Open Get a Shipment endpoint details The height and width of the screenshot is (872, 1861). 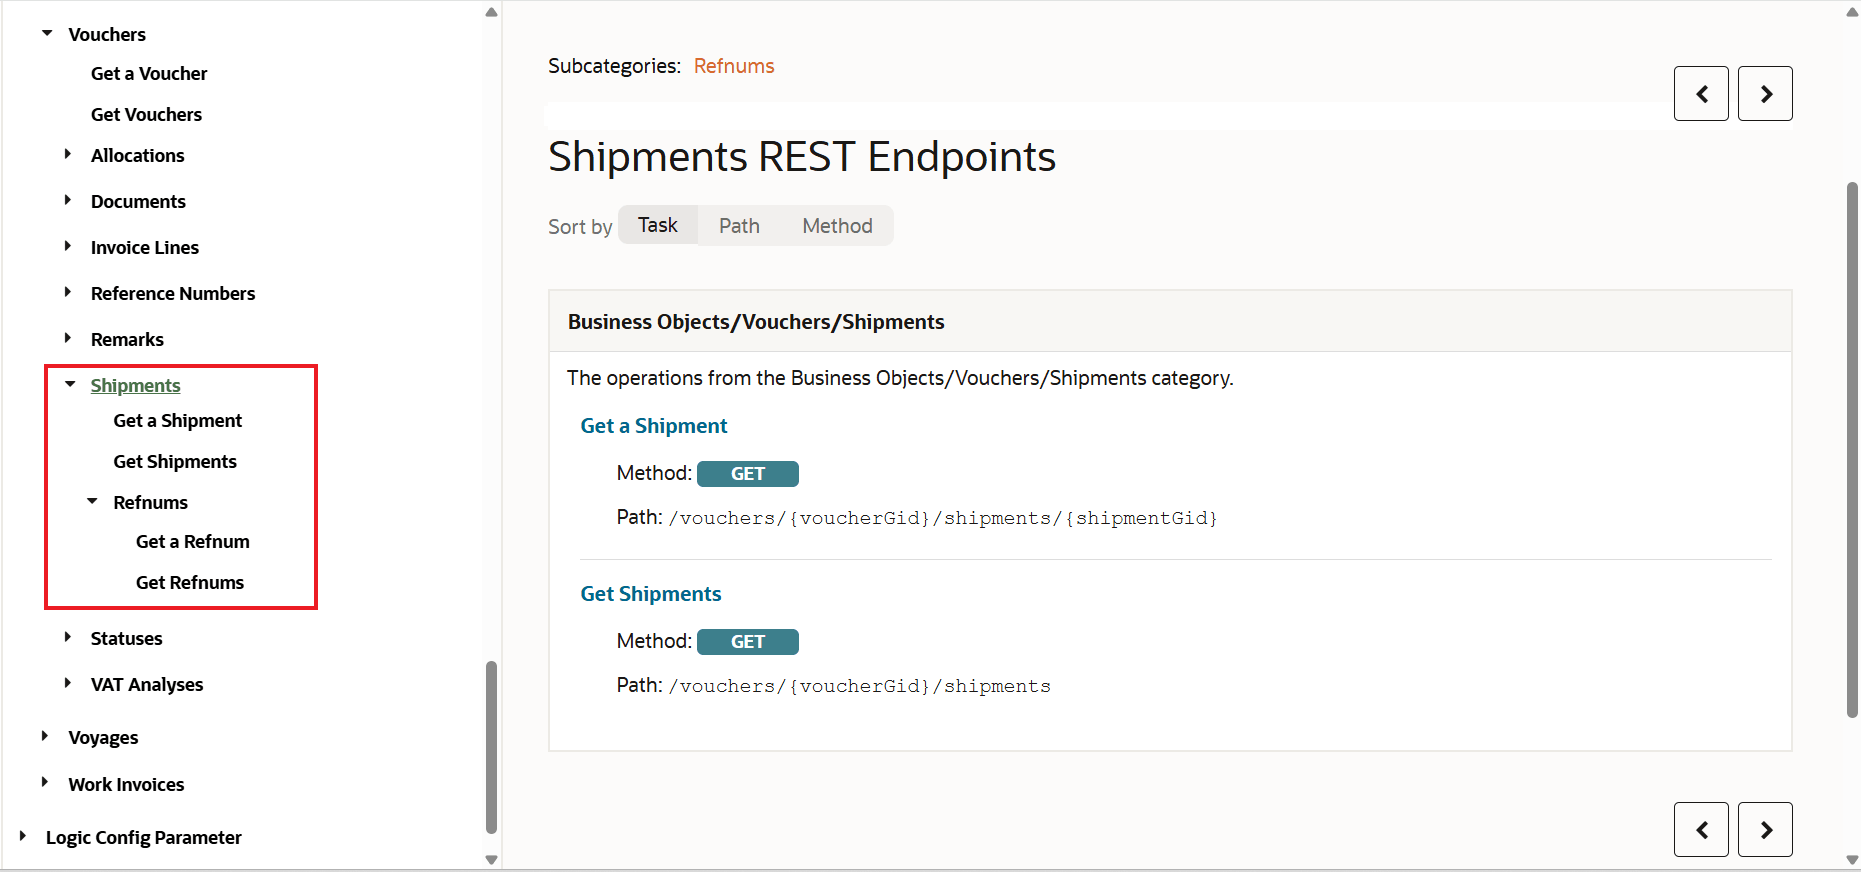653,425
